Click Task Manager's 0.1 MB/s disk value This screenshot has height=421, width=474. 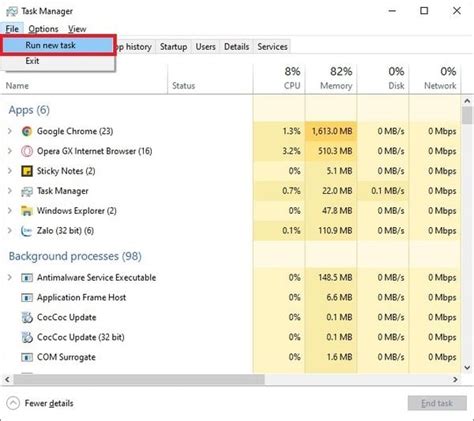(388, 191)
